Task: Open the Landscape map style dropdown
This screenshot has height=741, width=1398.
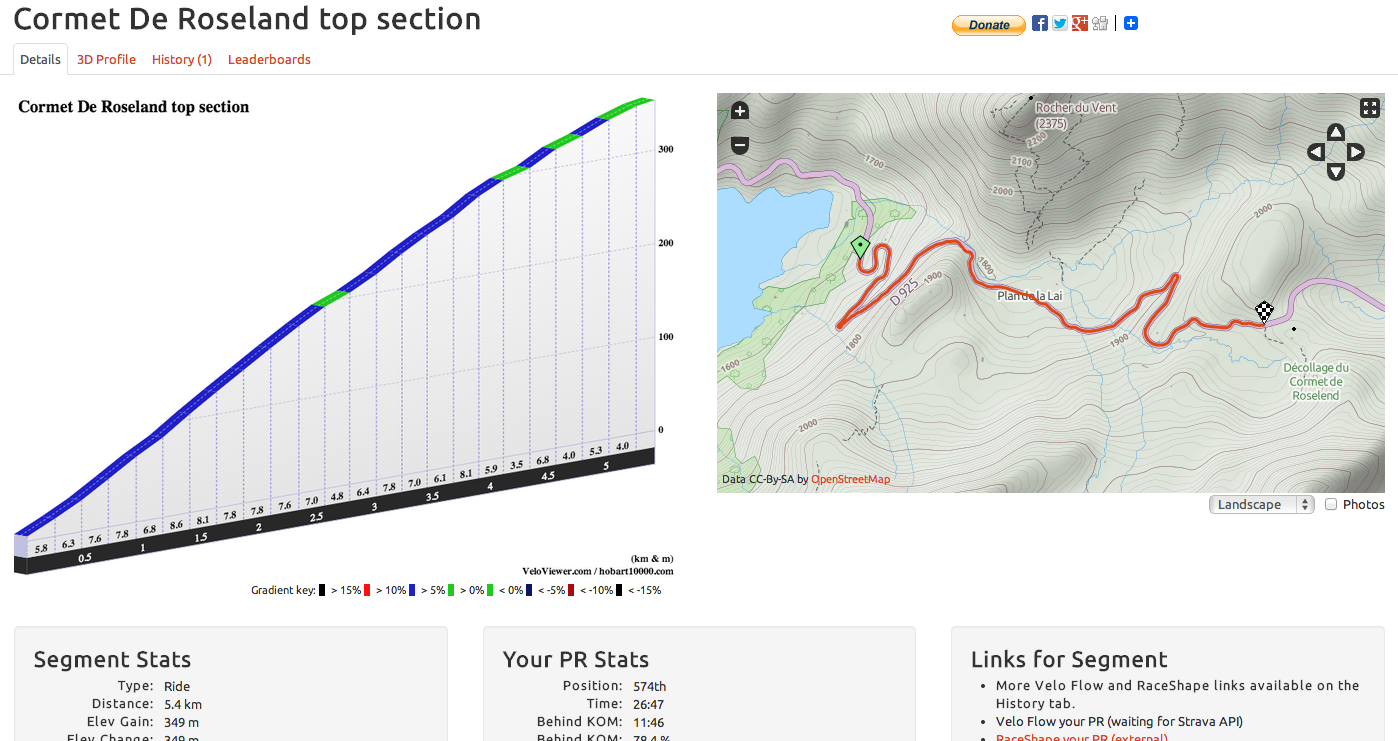Action: coord(1261,505)
